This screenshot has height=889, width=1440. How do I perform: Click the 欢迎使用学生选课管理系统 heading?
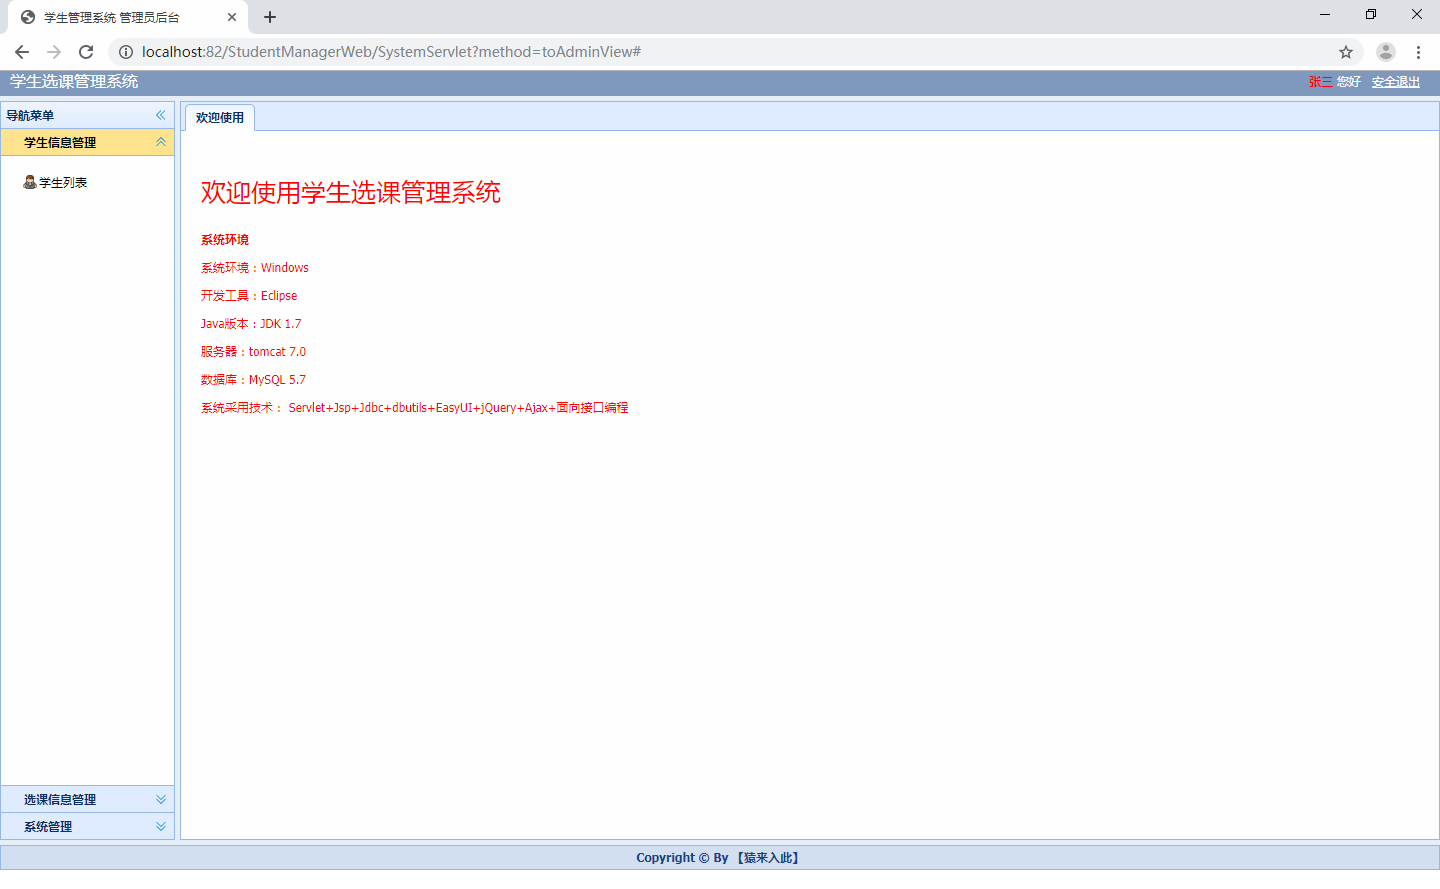[x=351, y=192]
